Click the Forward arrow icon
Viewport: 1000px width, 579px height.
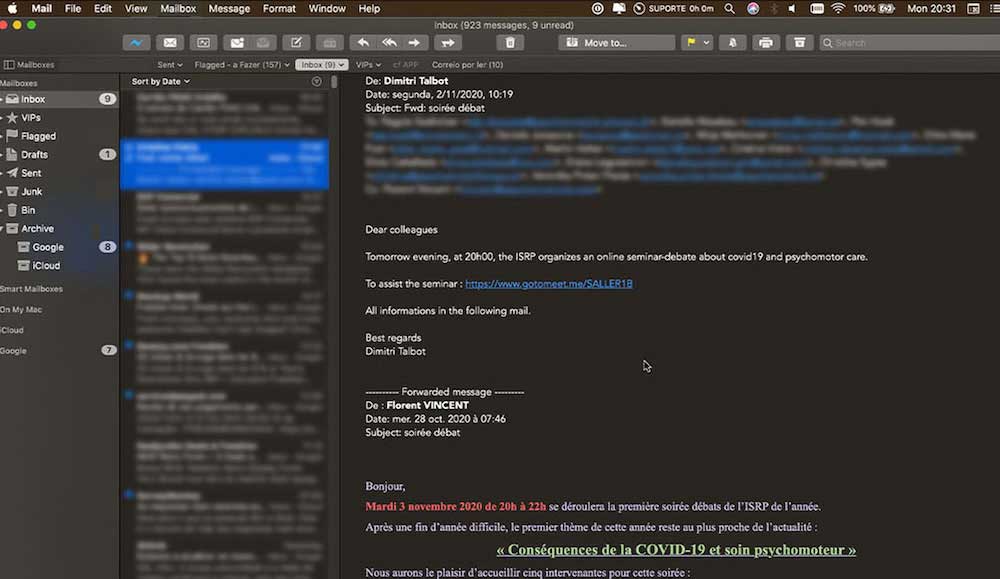[415, 43]
